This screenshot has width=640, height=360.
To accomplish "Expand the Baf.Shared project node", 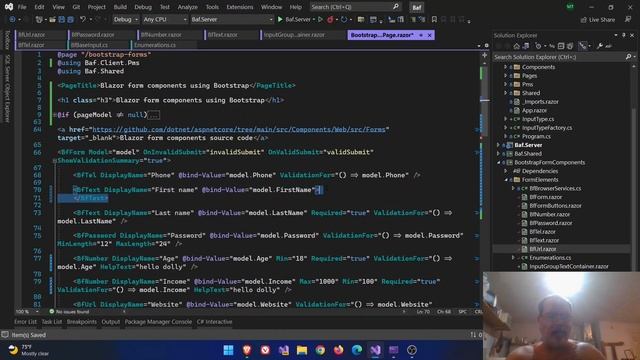I will 498,154.
